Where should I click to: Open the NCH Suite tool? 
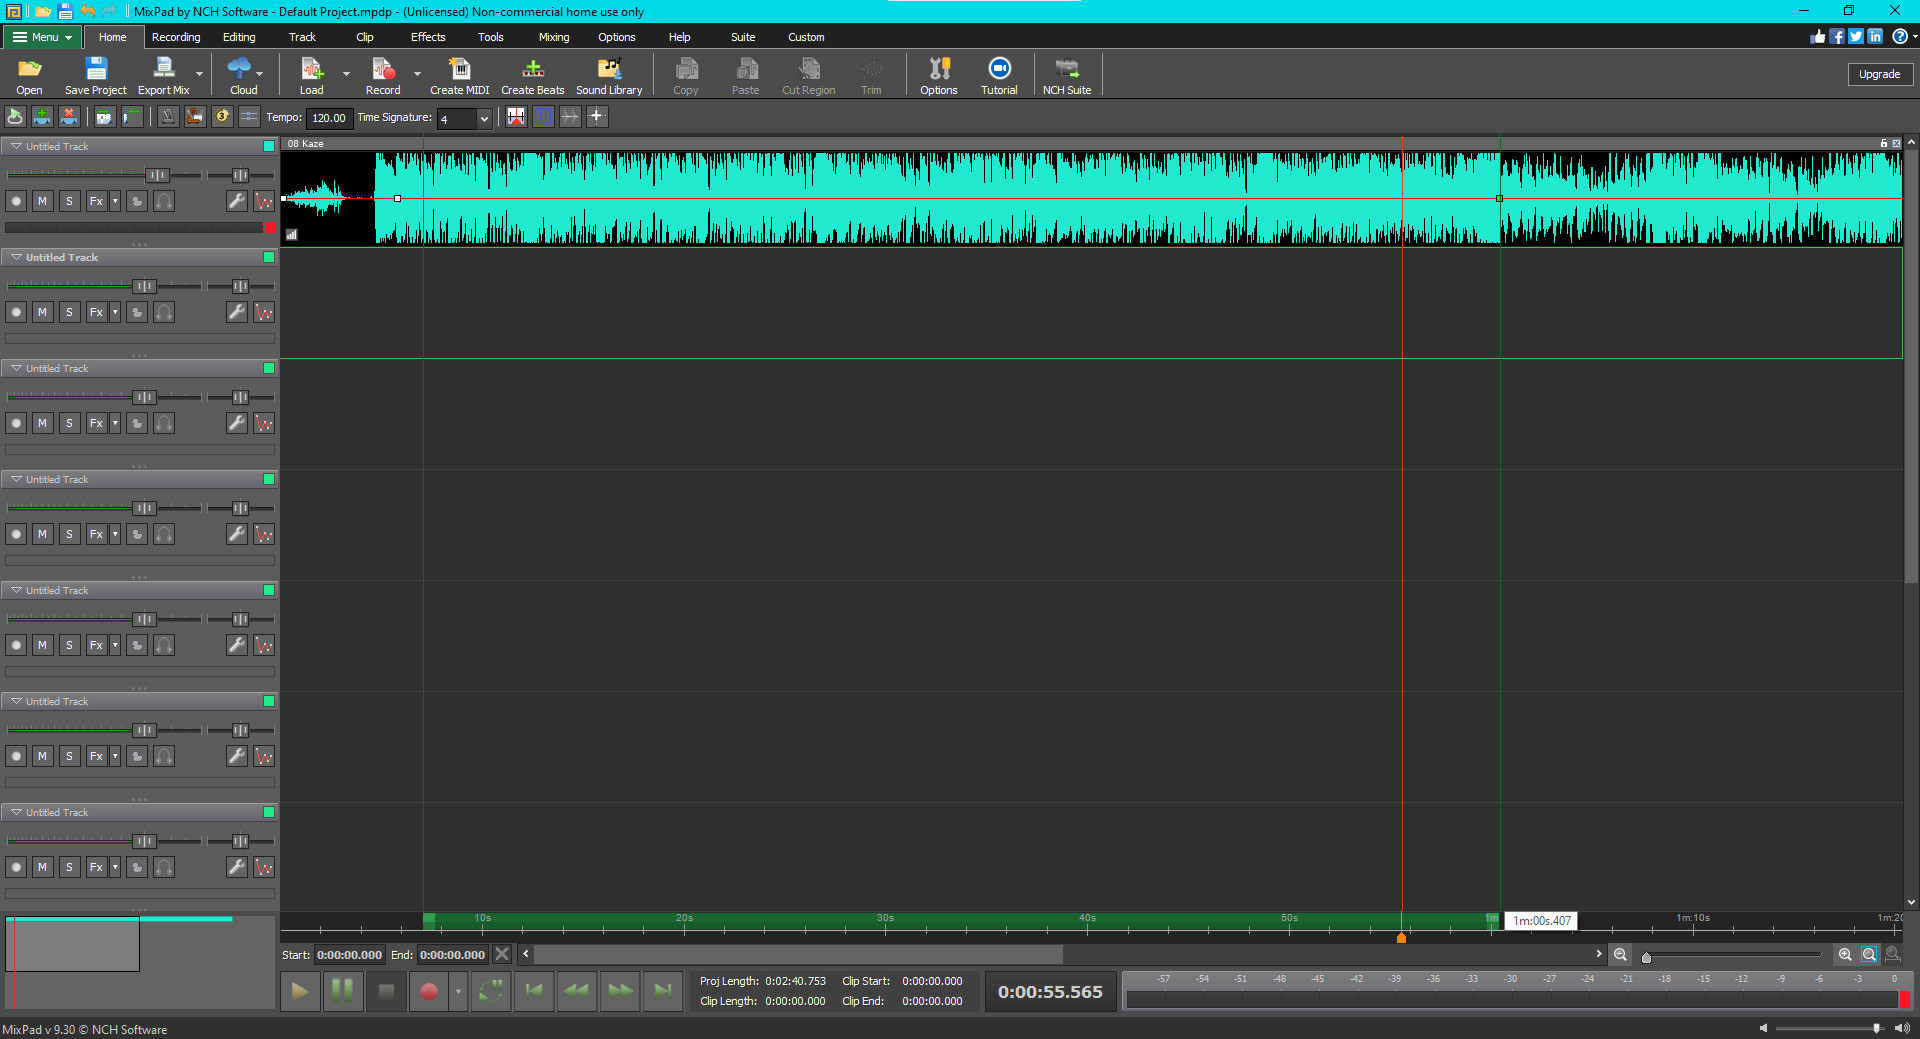pos(1066,69)
